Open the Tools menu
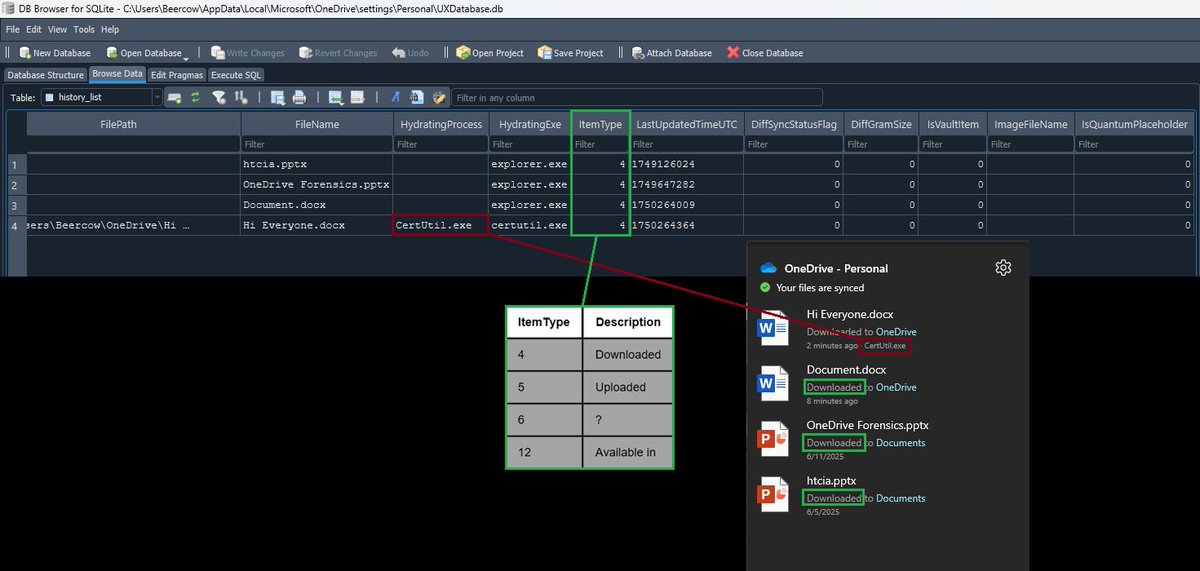Image resolution: width=1200 pixels, height=571 pixels. 85,30
